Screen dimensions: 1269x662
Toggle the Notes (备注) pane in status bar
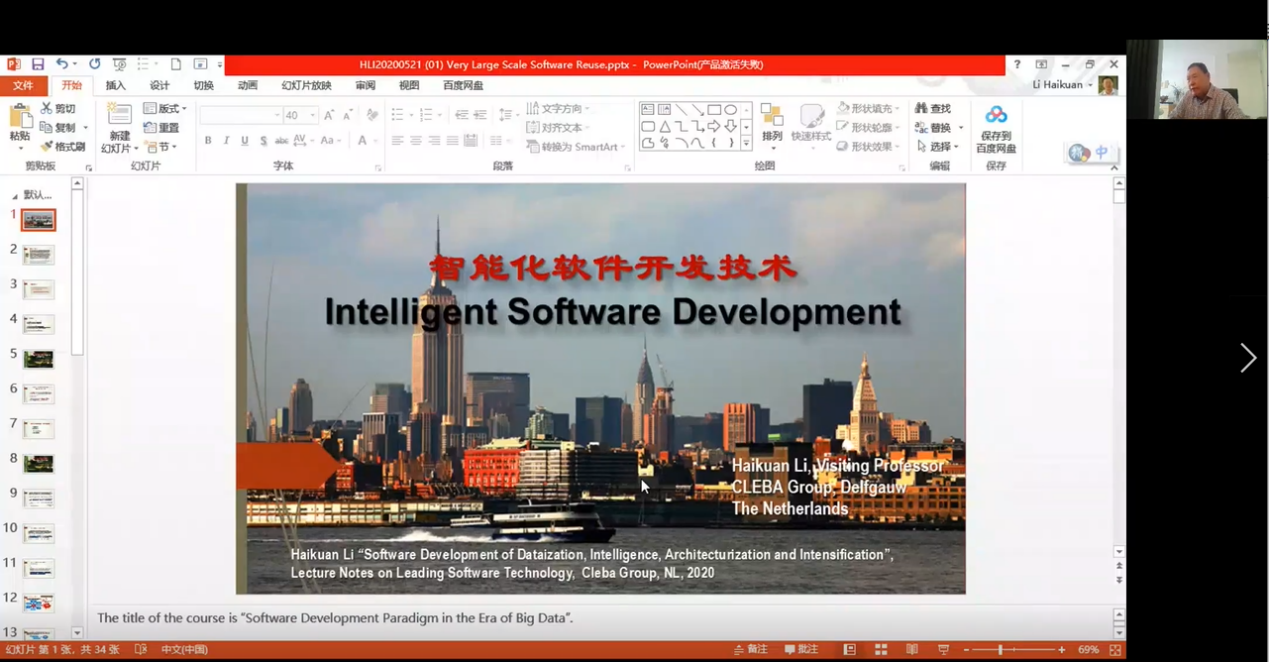coord(750,650)
